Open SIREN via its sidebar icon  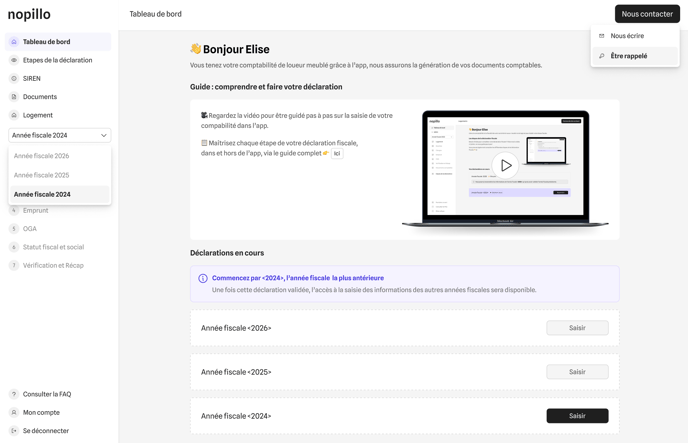tap(14, 78)
